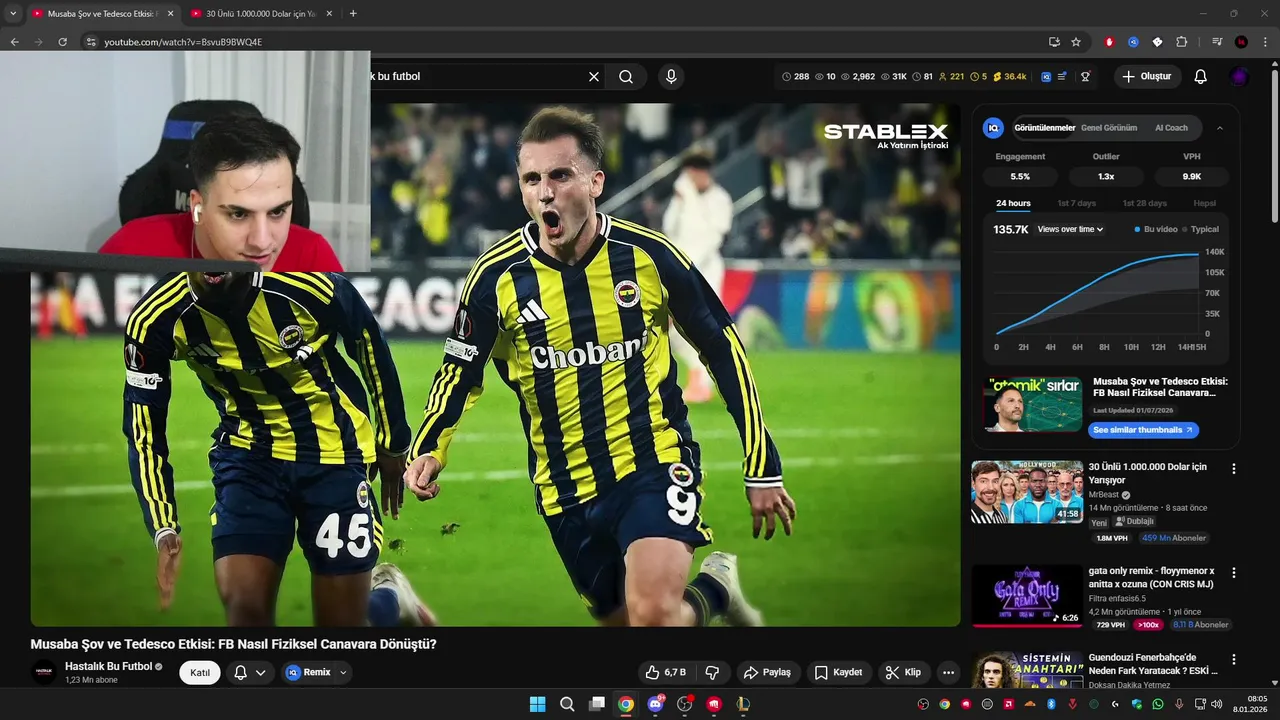The height and width of the screenshot is (720, 1280).
Task: Select the 24 hours range tab
Action: (x=1013, y=203)
